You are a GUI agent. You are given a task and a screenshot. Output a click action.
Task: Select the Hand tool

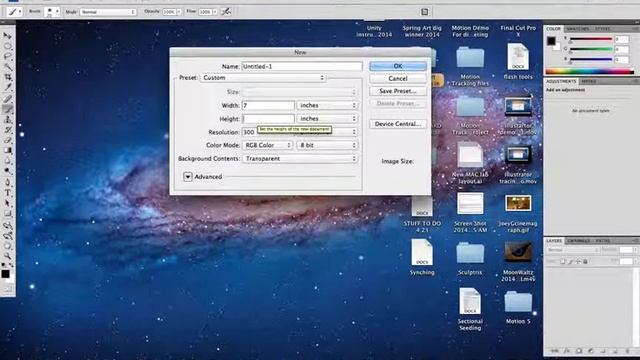click(x=7, y=246)
